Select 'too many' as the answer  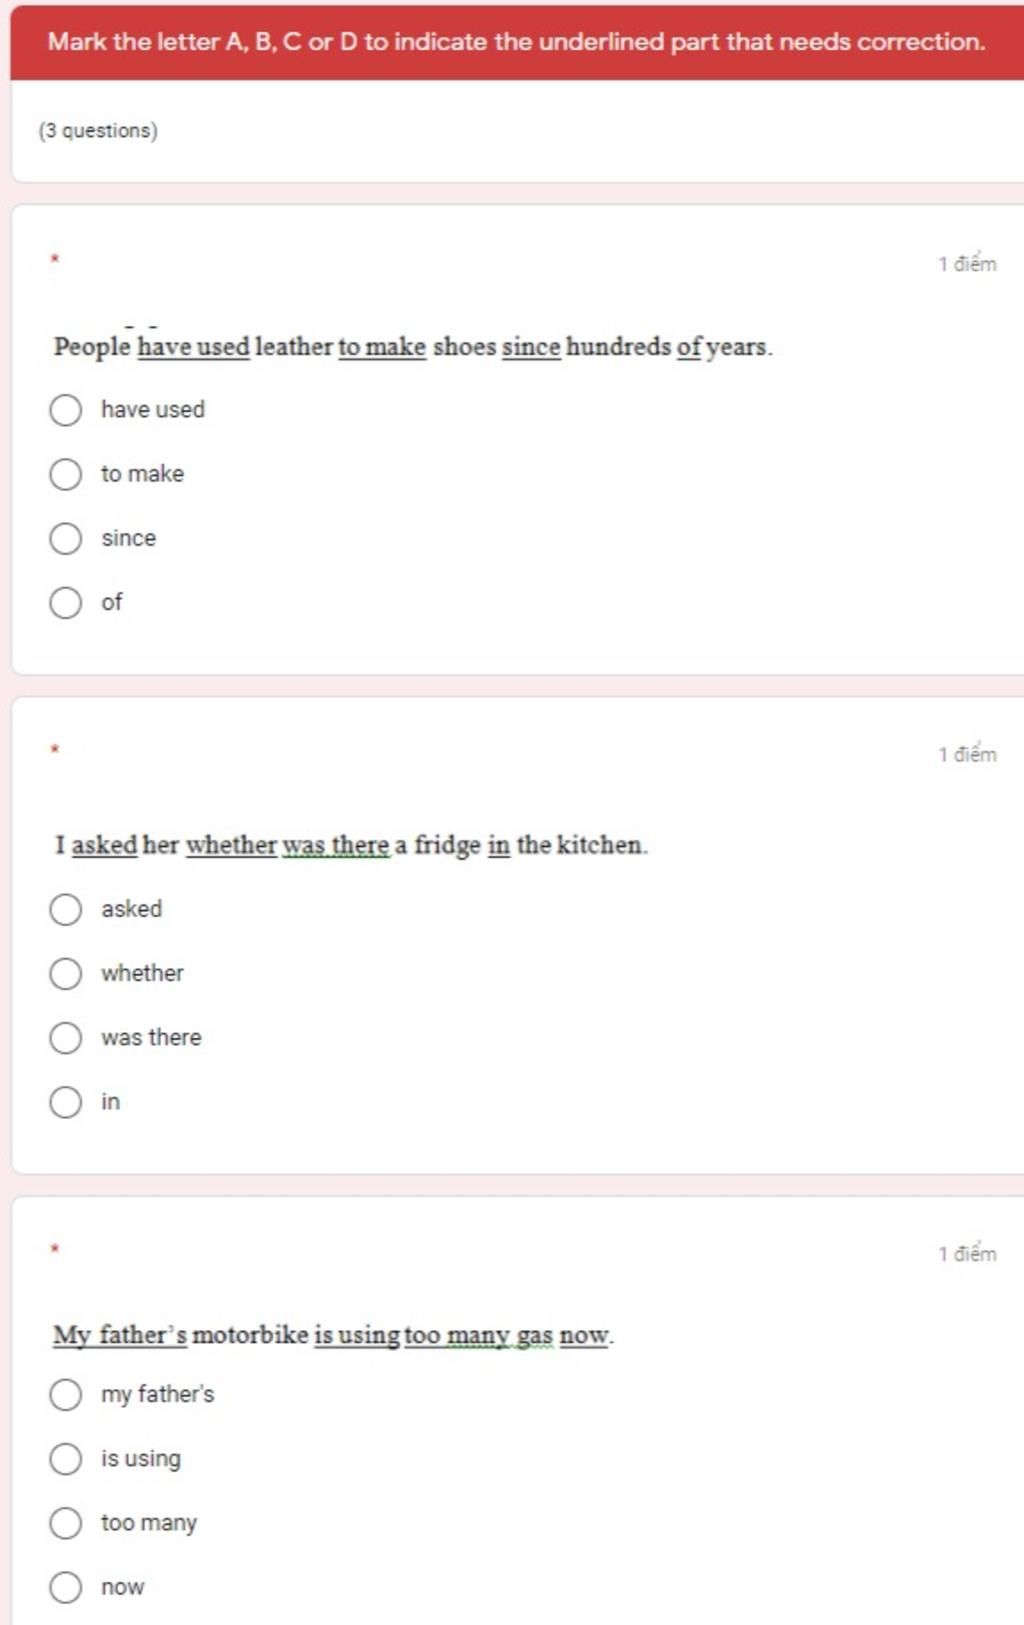[x=66, y=1523]
